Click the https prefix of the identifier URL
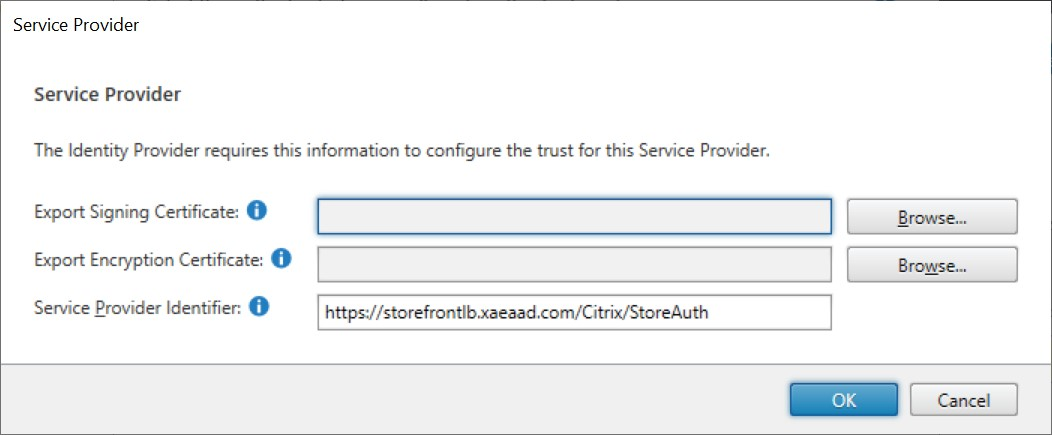 [x=346, y=313]
